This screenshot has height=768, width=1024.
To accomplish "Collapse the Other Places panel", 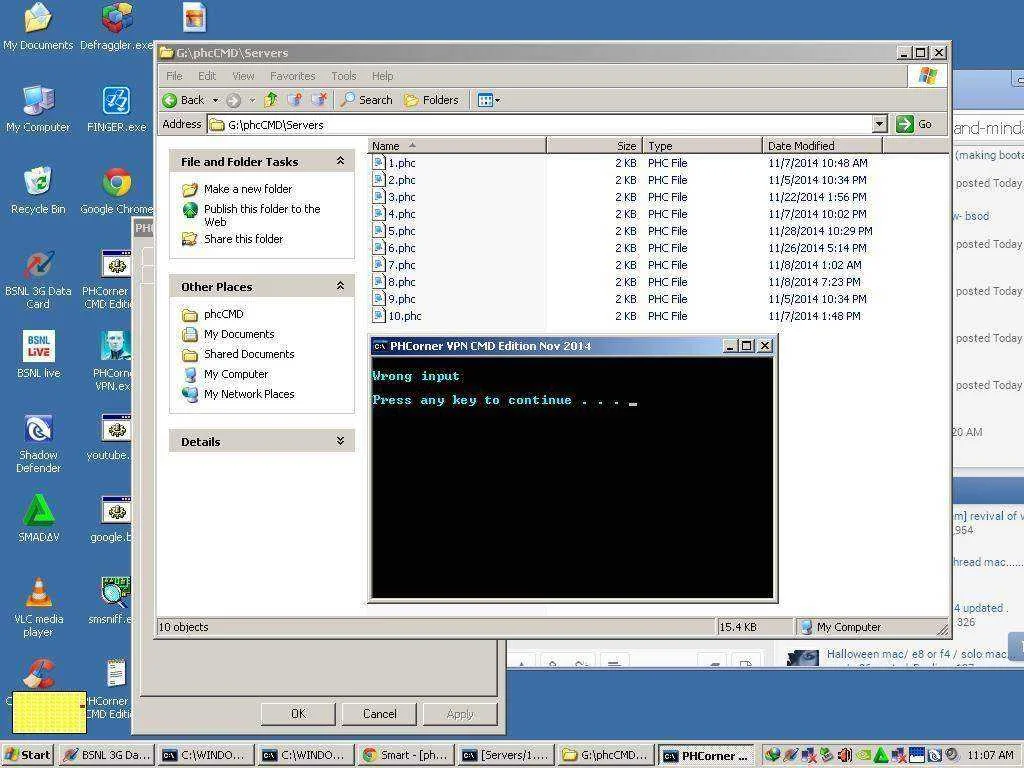I will (x=340, y=286).
